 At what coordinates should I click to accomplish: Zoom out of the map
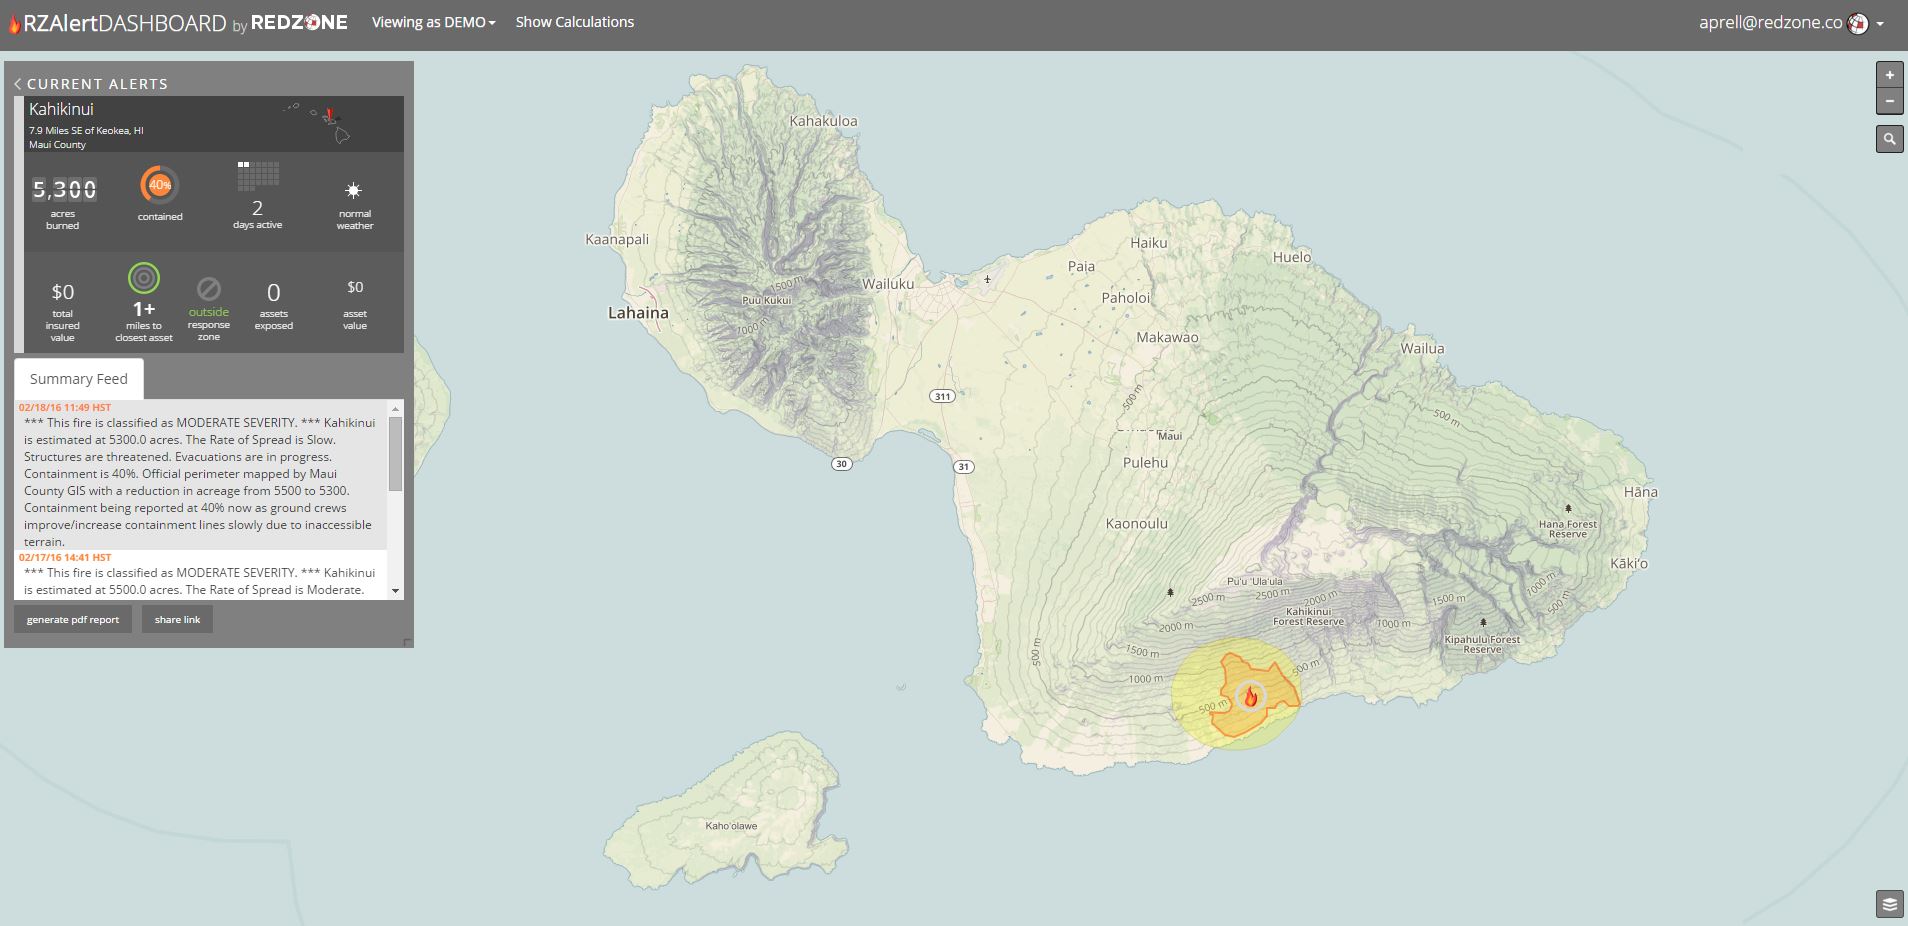[x=1889, y=101]
